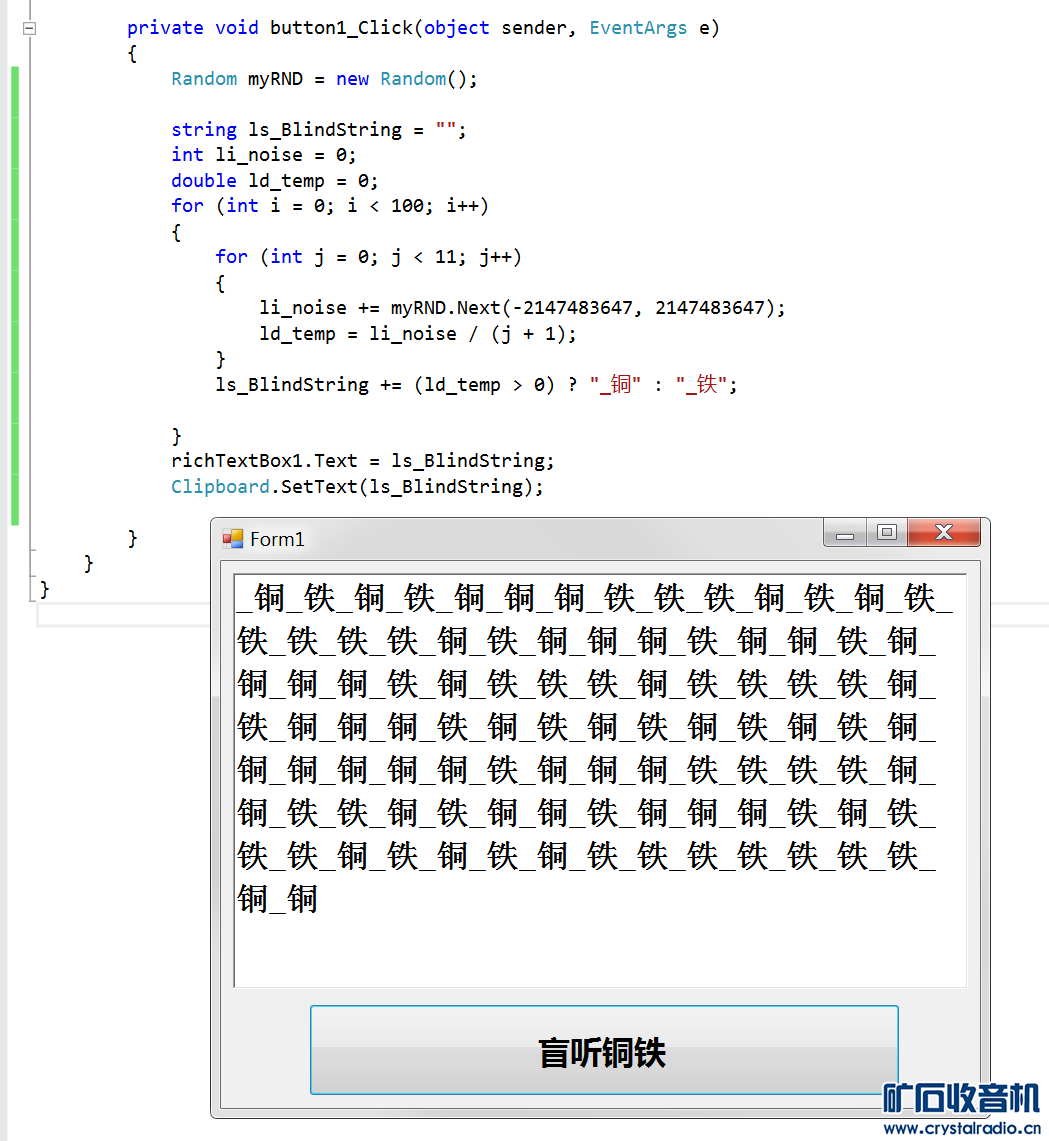
Task: Click the 'new Random()' constructor call
Action: coord(406,79)
